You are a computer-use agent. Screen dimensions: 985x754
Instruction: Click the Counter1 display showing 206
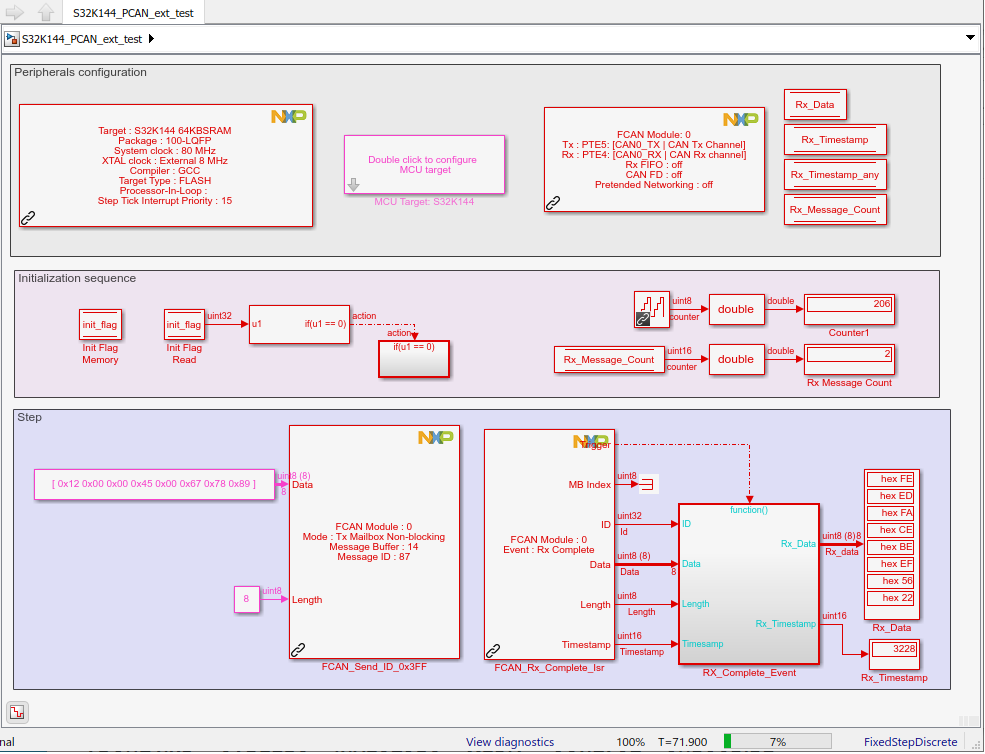[x=849, y=310]
